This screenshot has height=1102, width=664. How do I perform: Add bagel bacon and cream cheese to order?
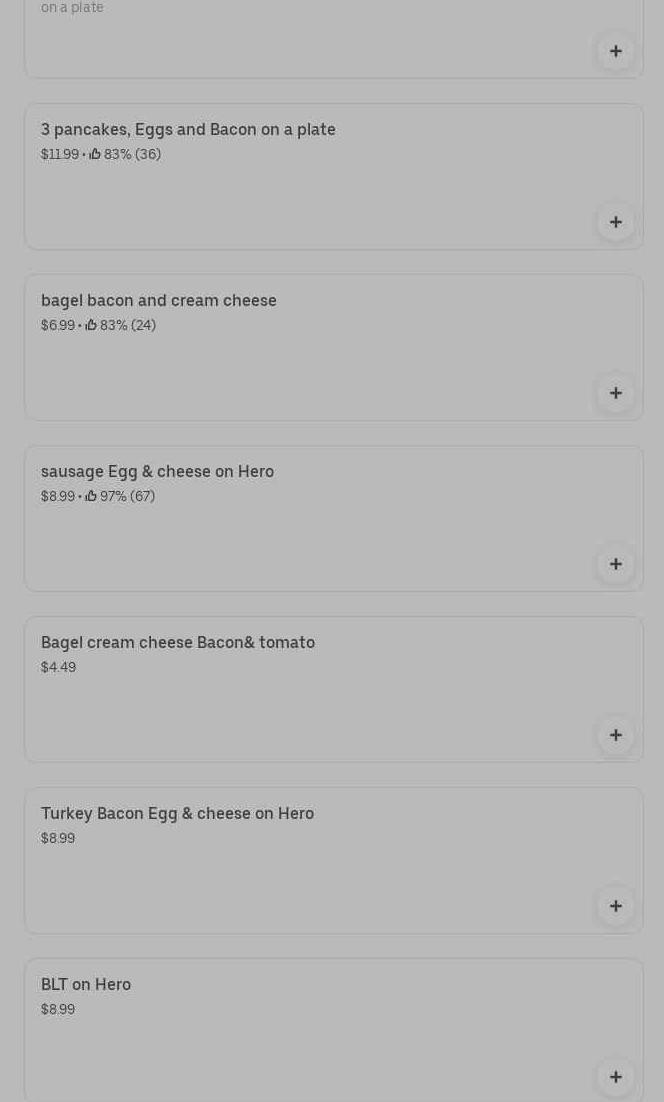click(x=615, y=393)
